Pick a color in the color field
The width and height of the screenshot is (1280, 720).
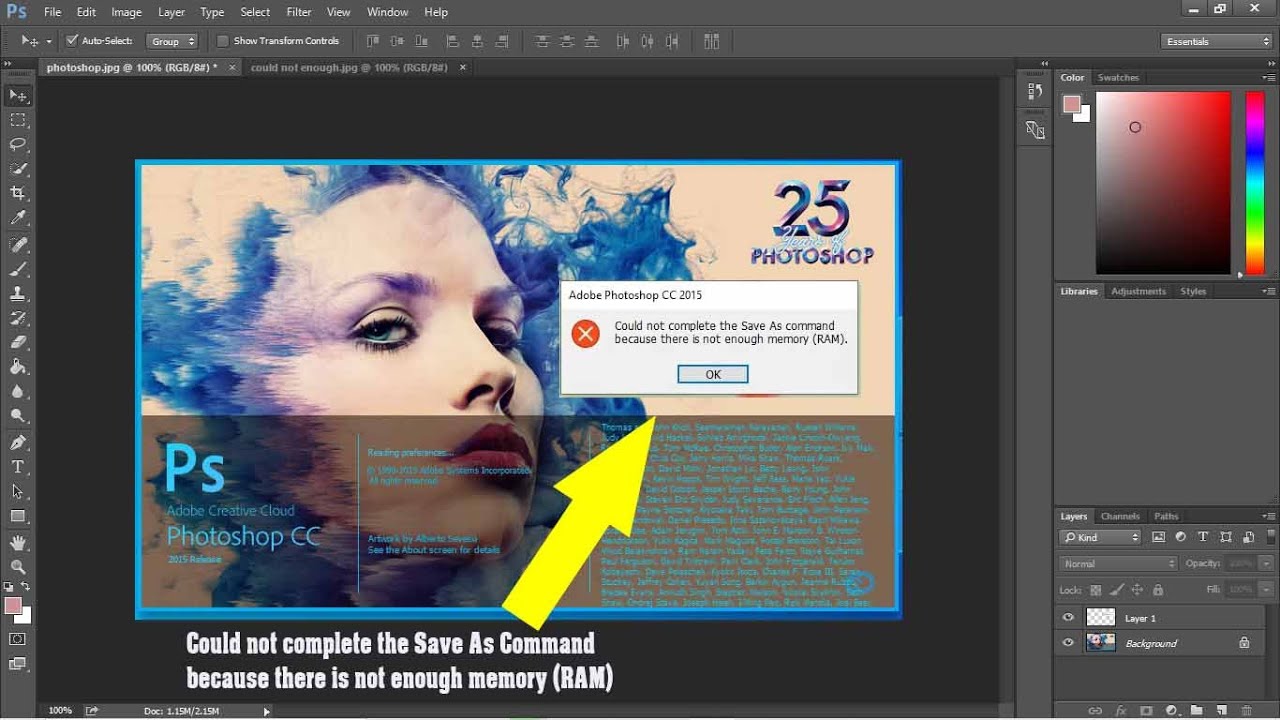[x=1163, y=183]
